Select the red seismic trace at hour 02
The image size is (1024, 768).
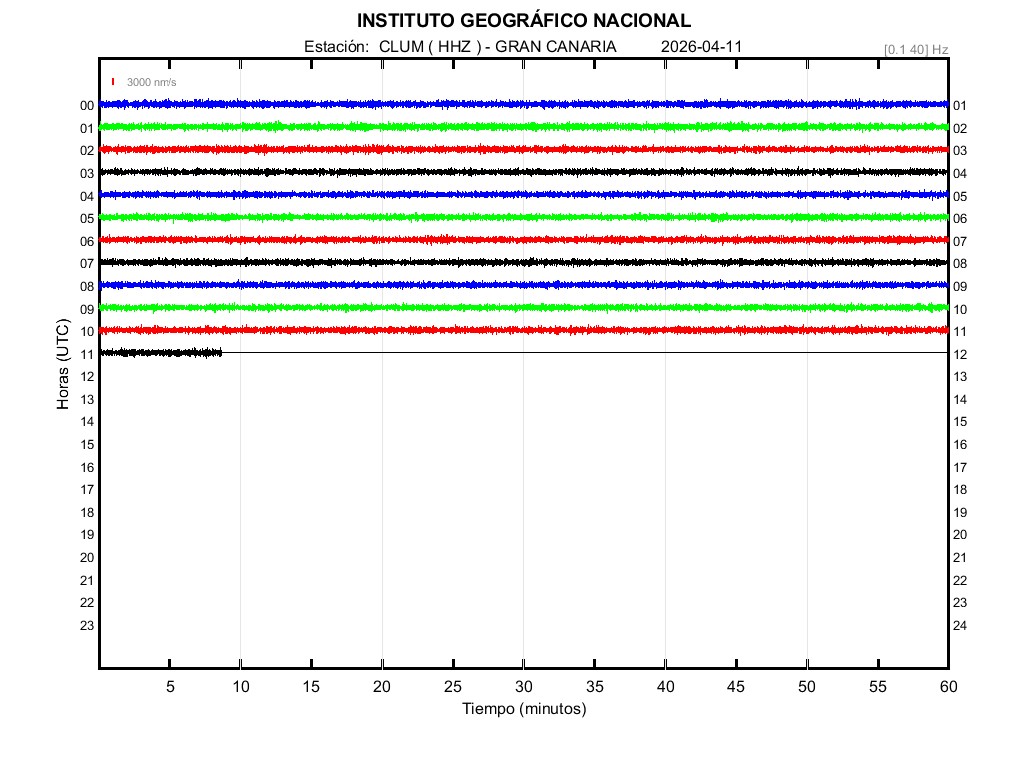pyautogui.click(x=523, y=149)
